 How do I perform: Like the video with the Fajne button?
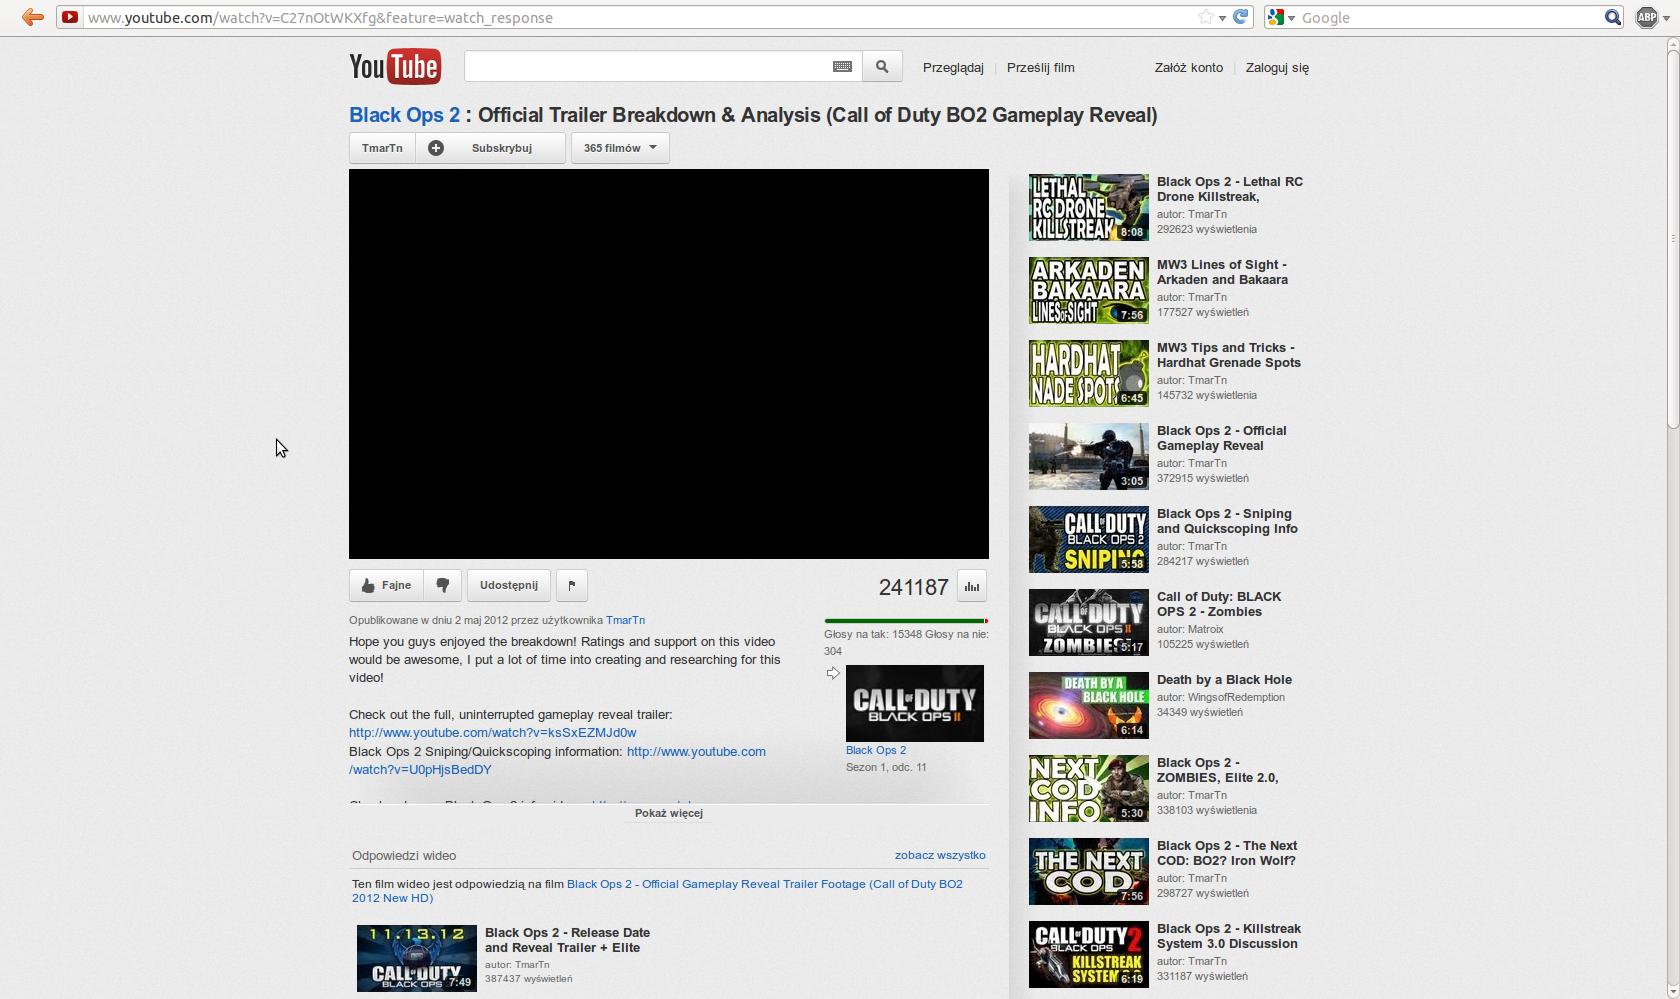coord(386,585)
